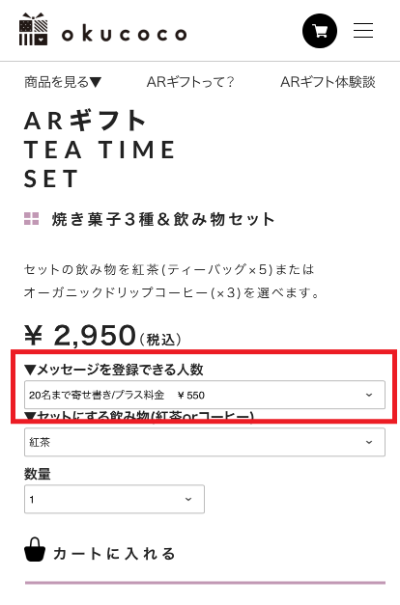Open the 数量 quantity dropdown showing 1
Viewport: 400px width, 605px height.
114,499
